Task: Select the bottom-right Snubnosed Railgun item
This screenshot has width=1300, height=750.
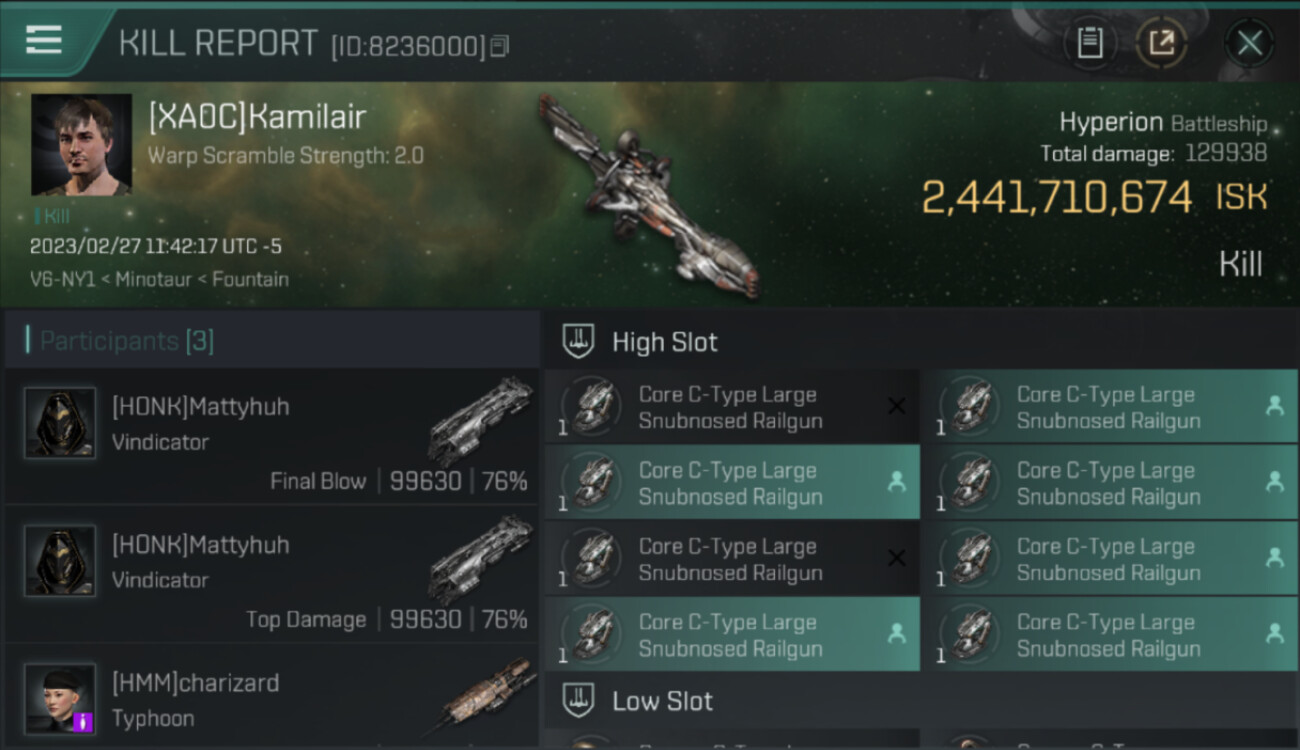Action: click(1109, 634)
